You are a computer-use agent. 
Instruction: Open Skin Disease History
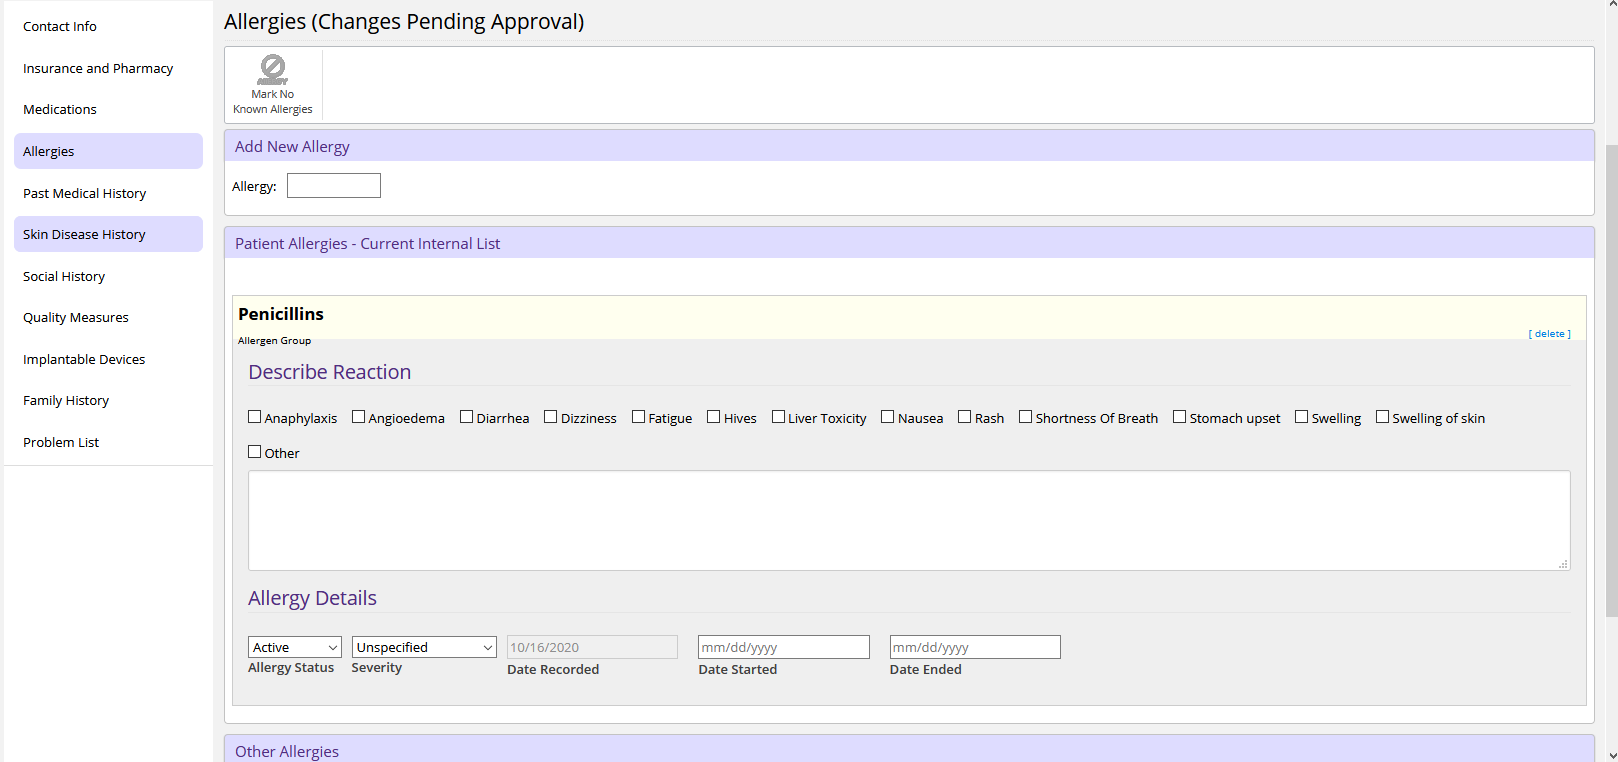pos(108,234)
